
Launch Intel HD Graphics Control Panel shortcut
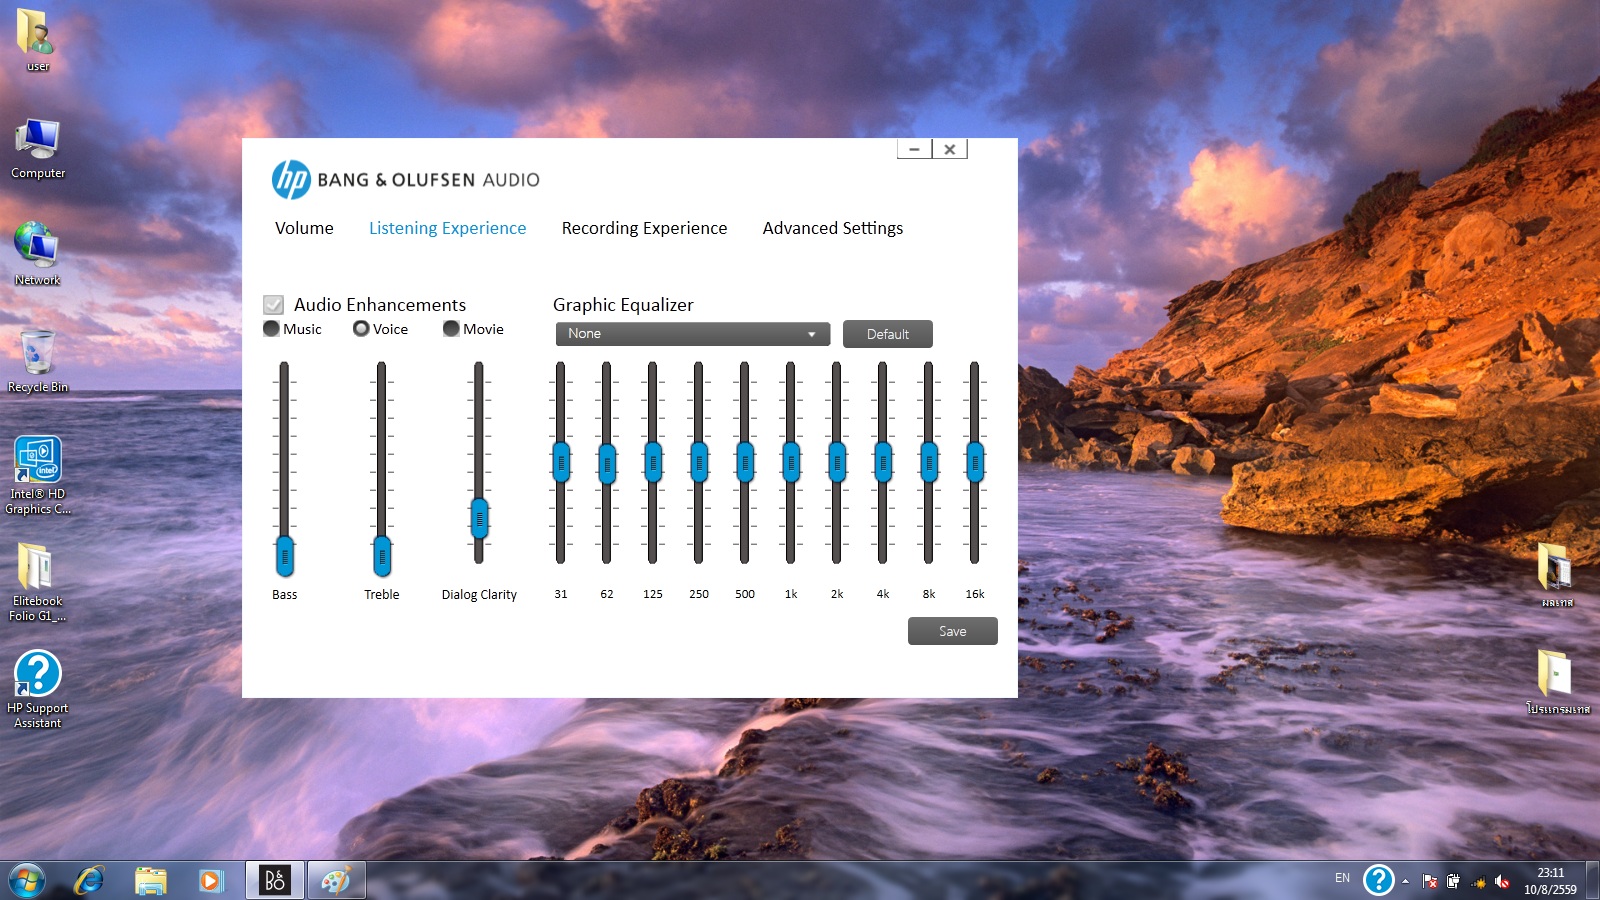[x=37, y=475]
